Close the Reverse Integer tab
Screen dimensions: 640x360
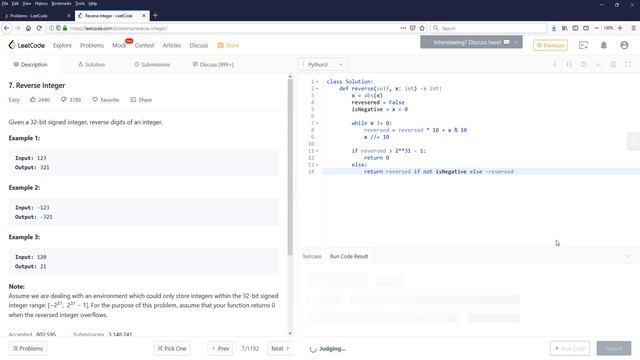[144, 16]
